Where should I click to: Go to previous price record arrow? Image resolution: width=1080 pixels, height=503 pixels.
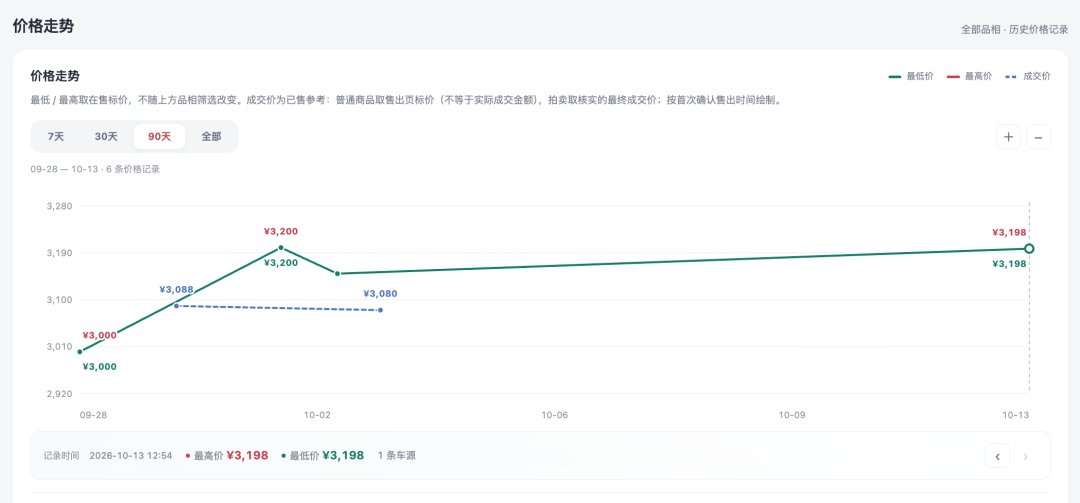[x=997, y=455]
